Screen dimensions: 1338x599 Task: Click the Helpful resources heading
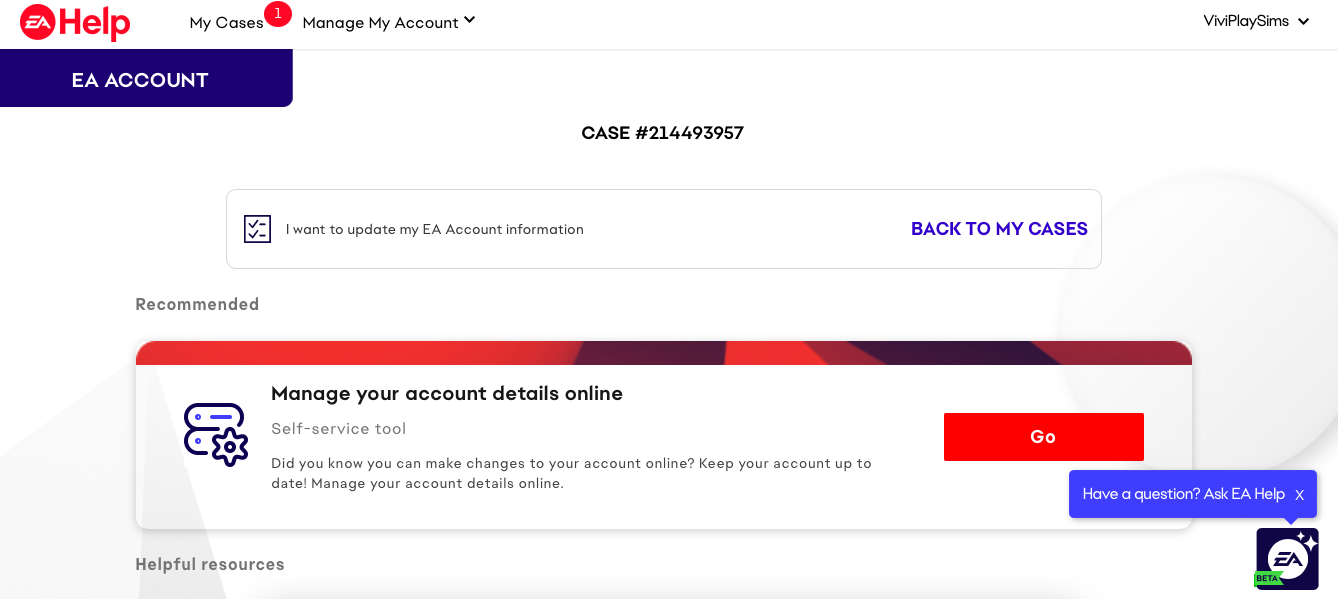click(210, 565)
